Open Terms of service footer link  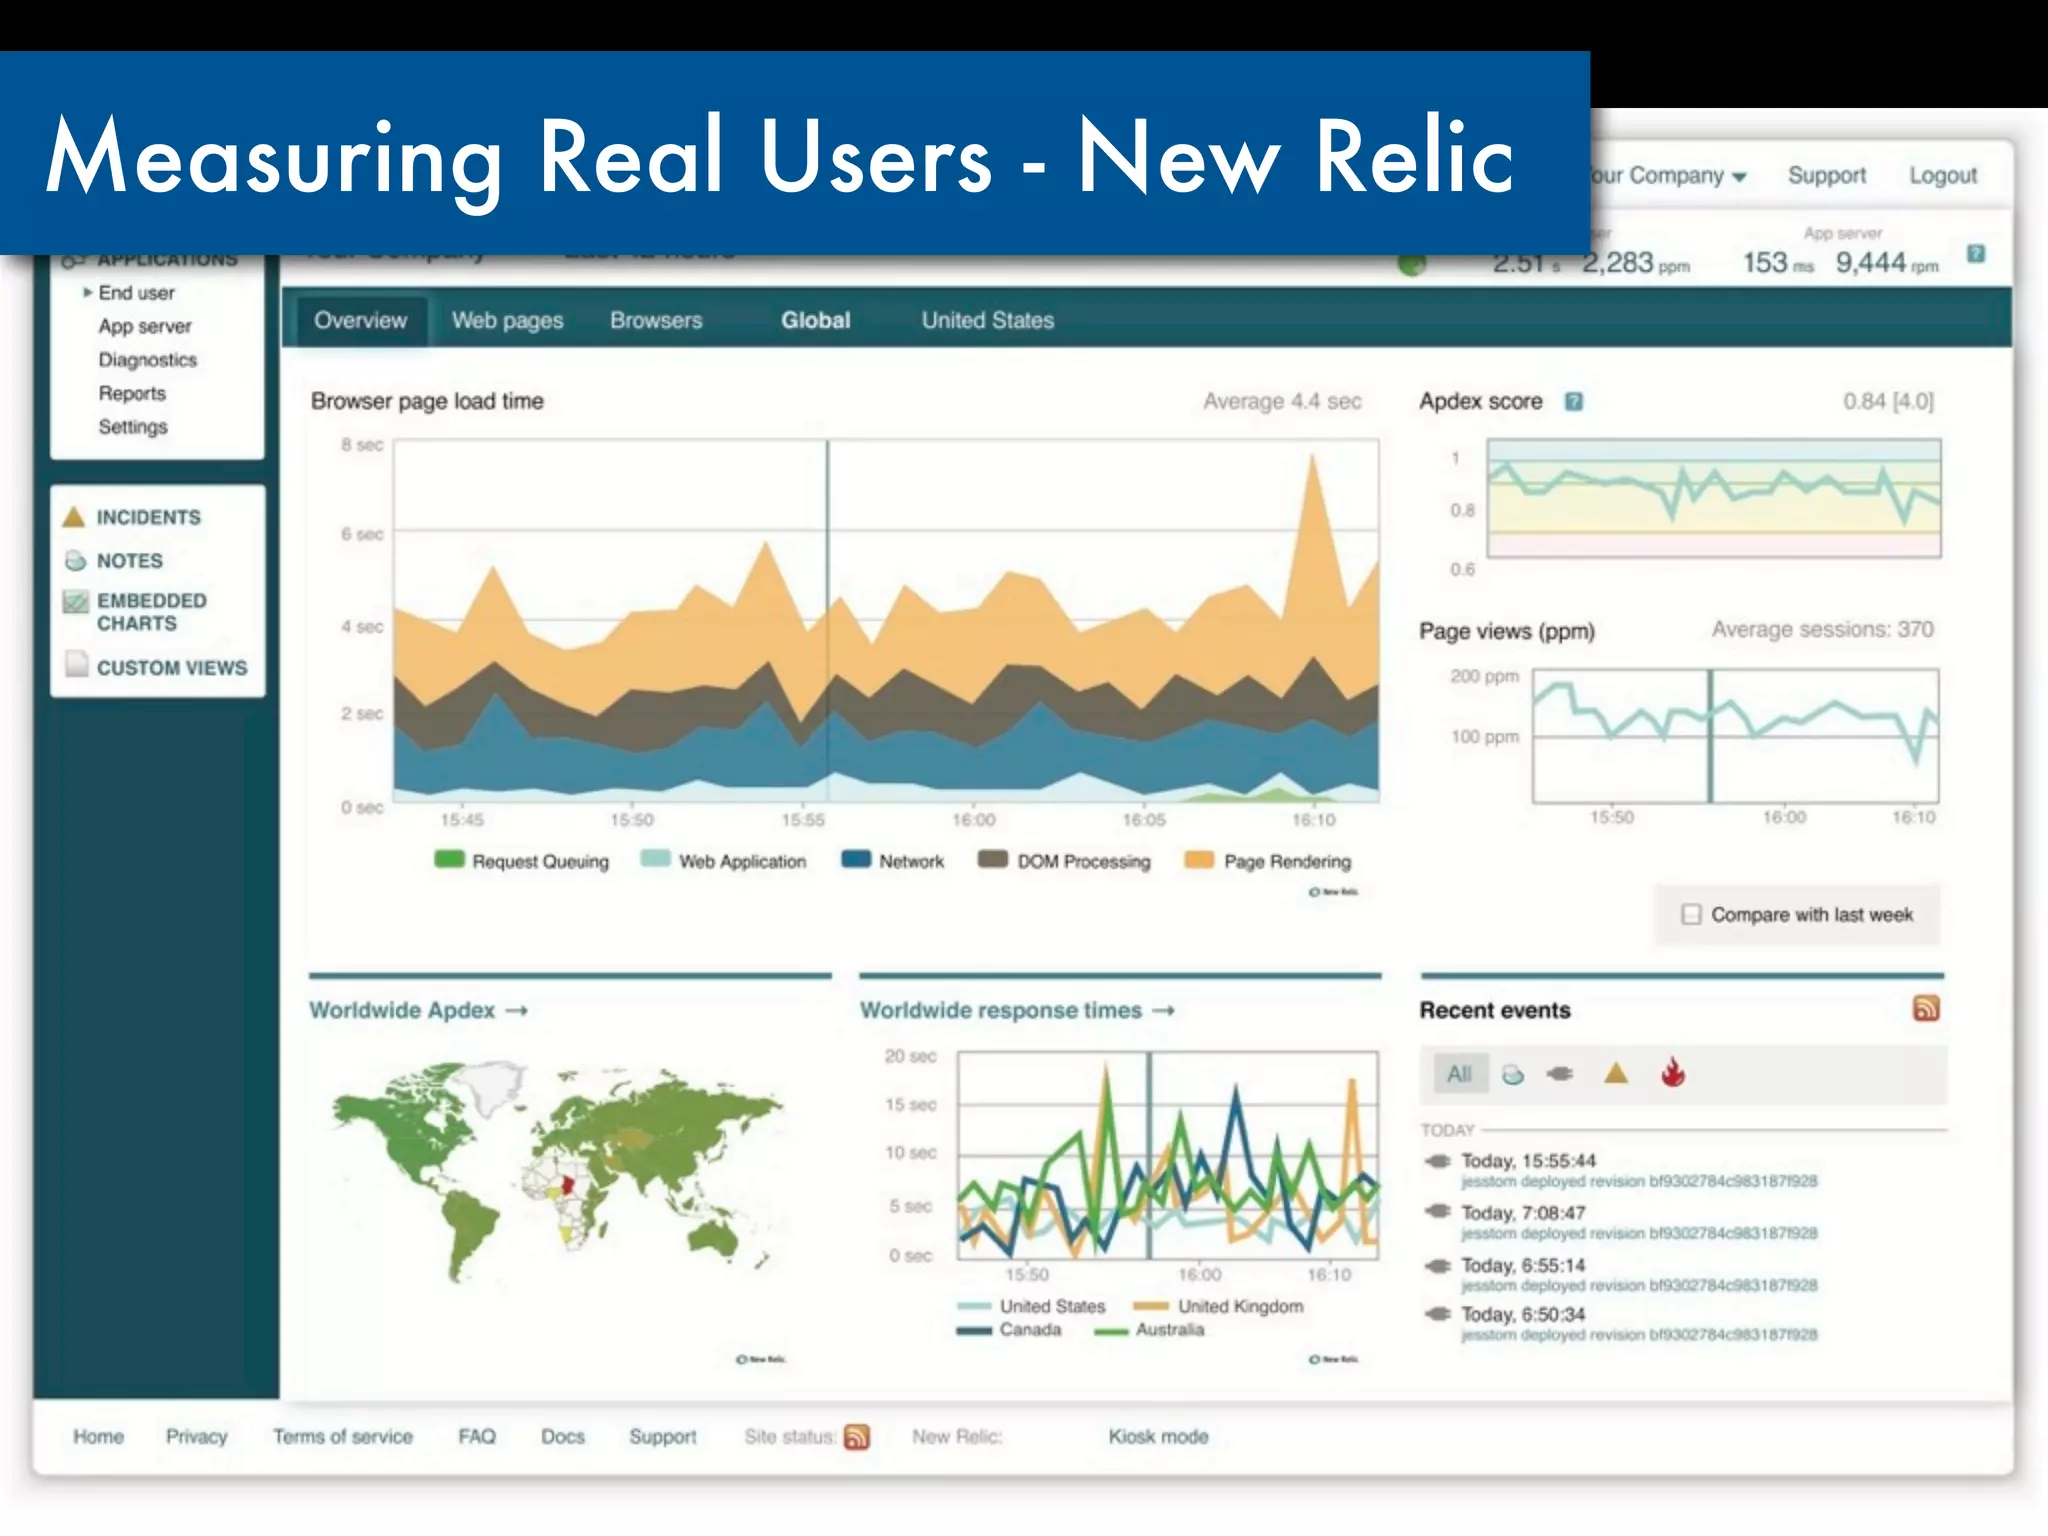pyautogui.click(x=343, y=1436)
